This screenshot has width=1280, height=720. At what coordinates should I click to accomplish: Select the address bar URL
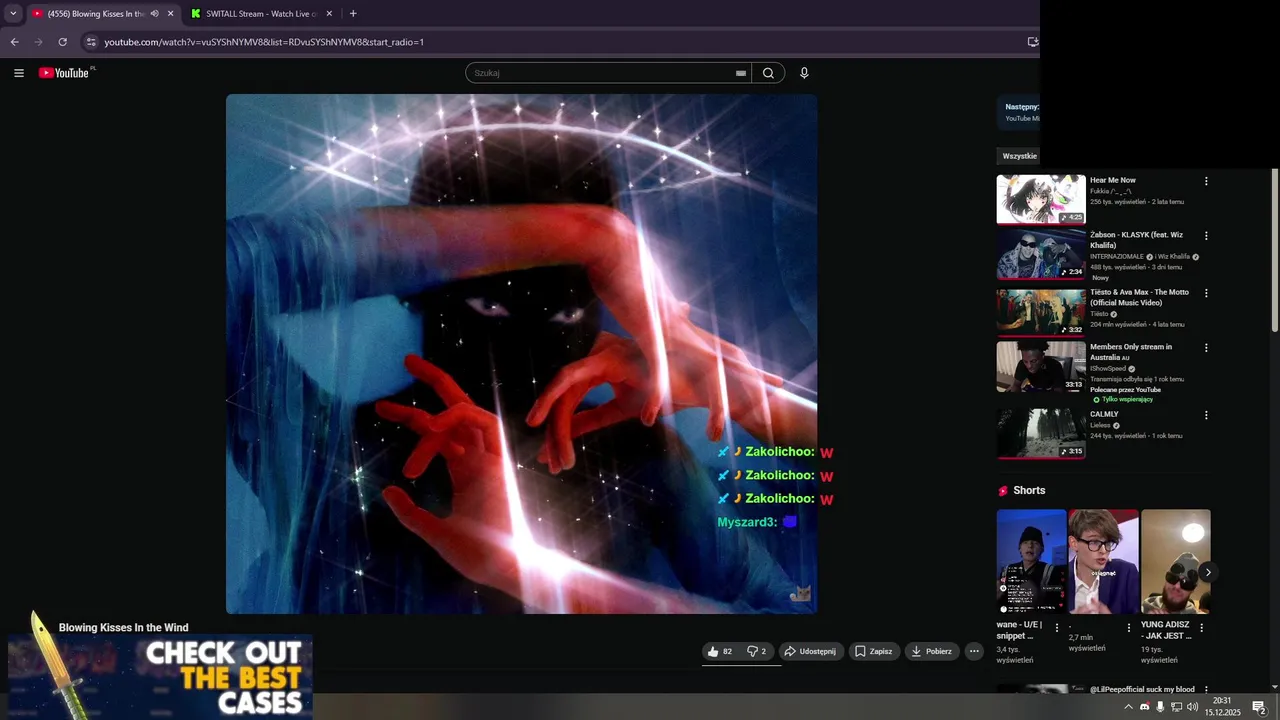point(264,42)
